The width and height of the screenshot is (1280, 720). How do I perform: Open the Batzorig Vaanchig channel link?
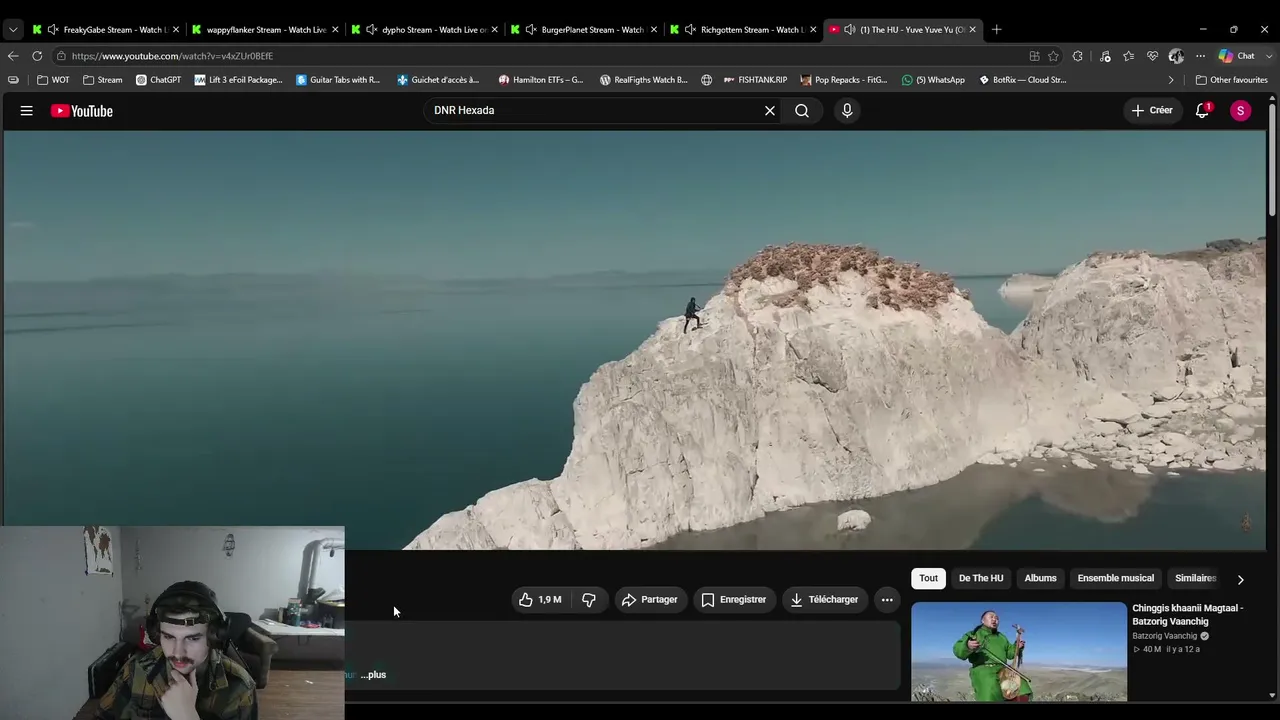[1165, 636]
